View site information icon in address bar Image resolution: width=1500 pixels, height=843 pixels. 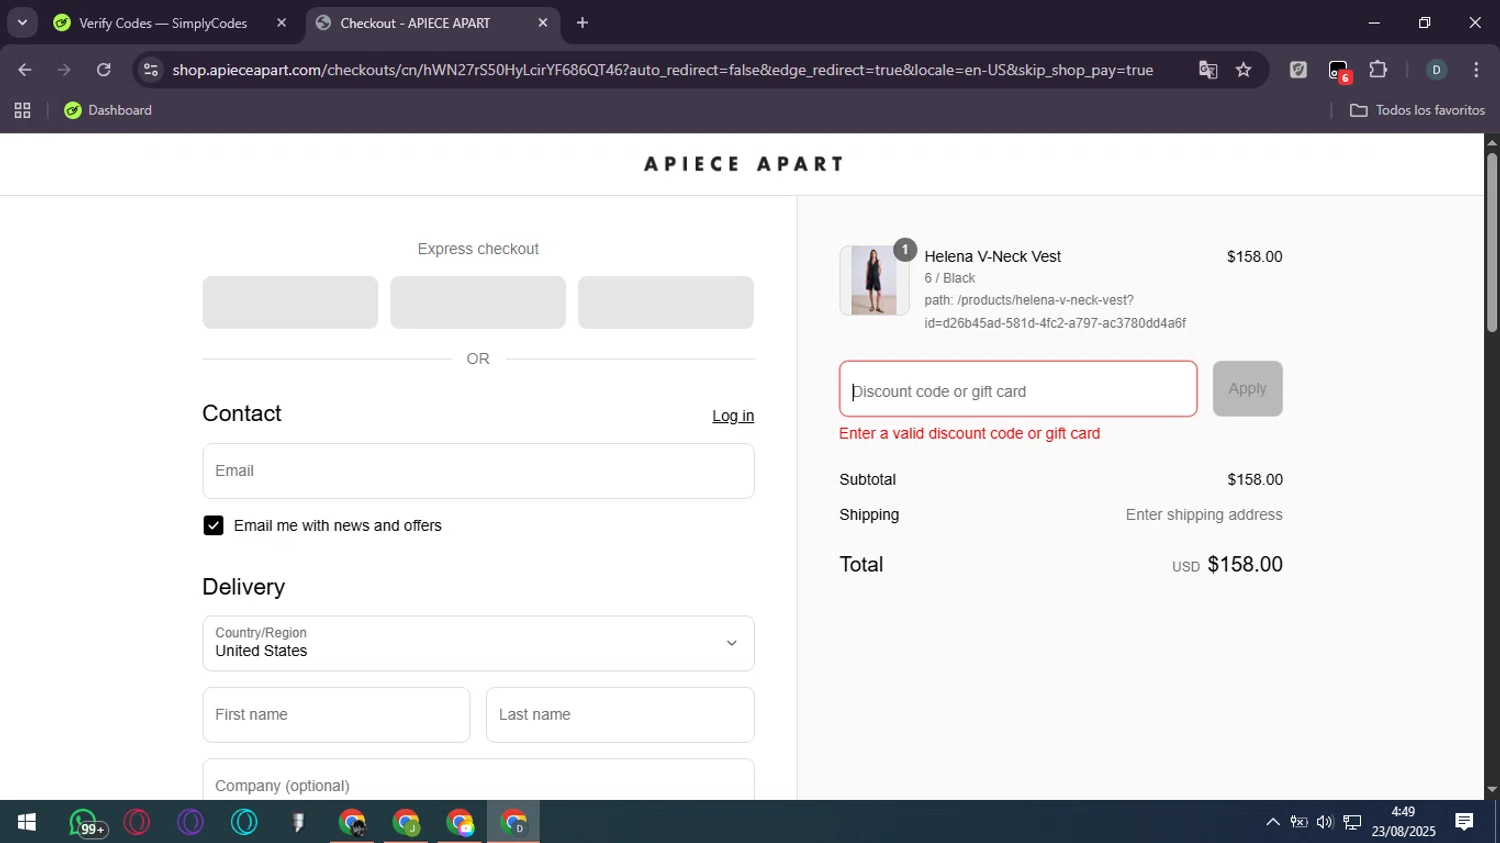[151, 70]
